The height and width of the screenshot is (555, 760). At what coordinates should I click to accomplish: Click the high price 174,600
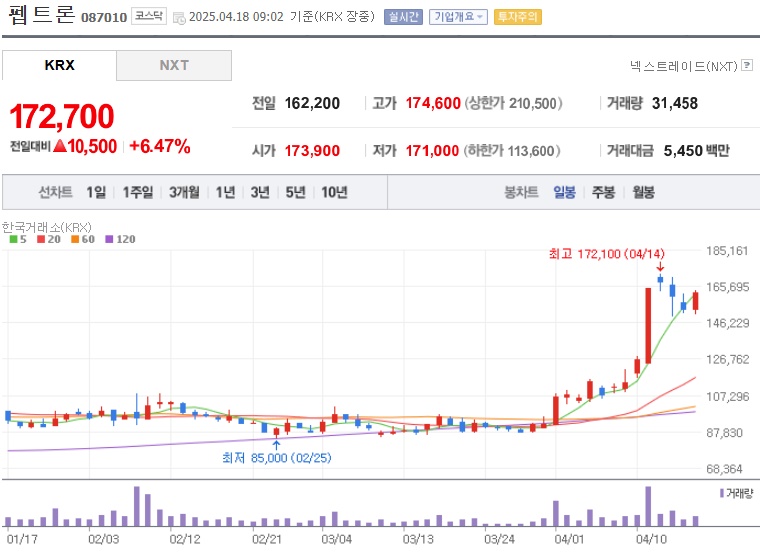pos(433,103)
